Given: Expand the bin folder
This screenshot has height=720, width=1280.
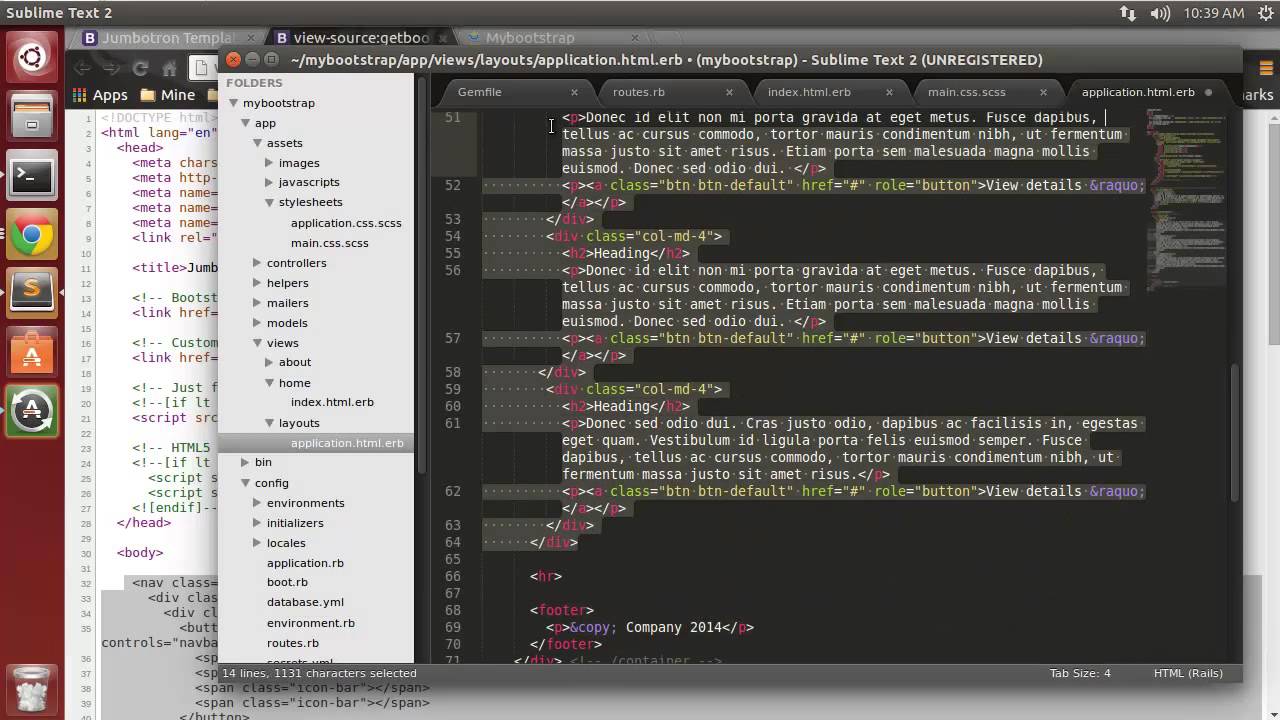Looking at the screenshot, I should click(246, 462).
